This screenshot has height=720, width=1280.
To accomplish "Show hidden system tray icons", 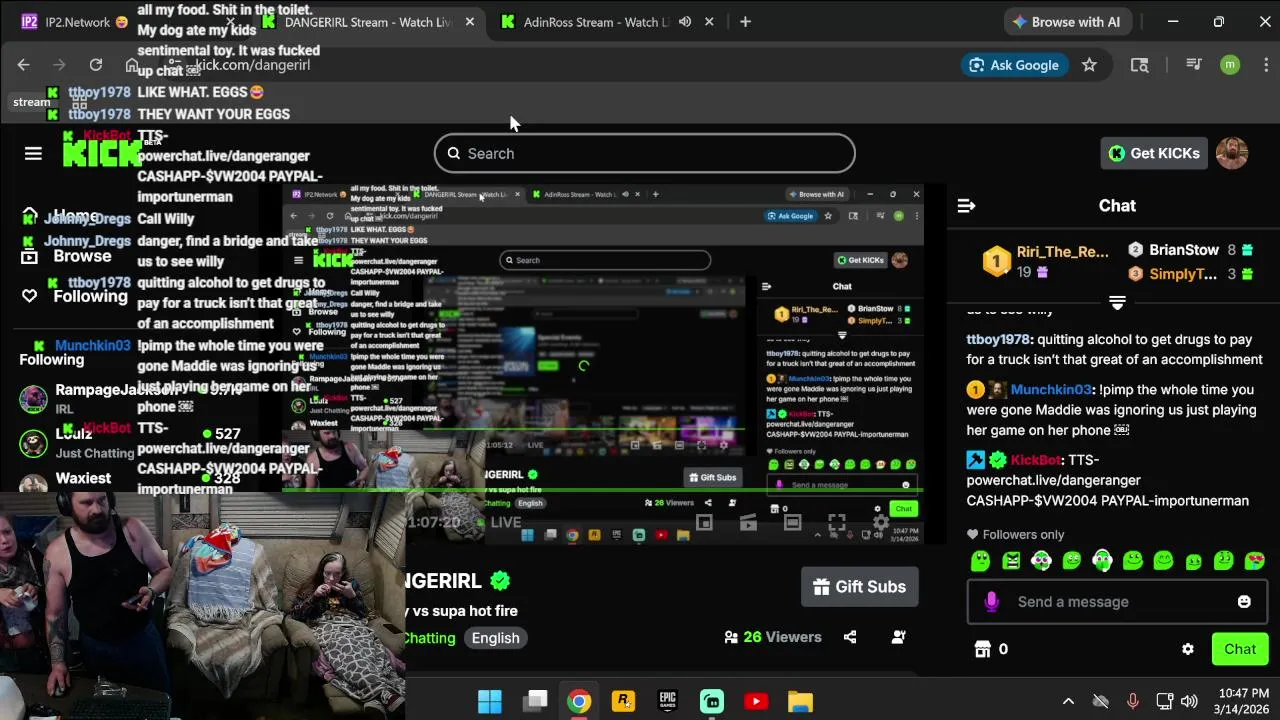I will (1068, 701).
